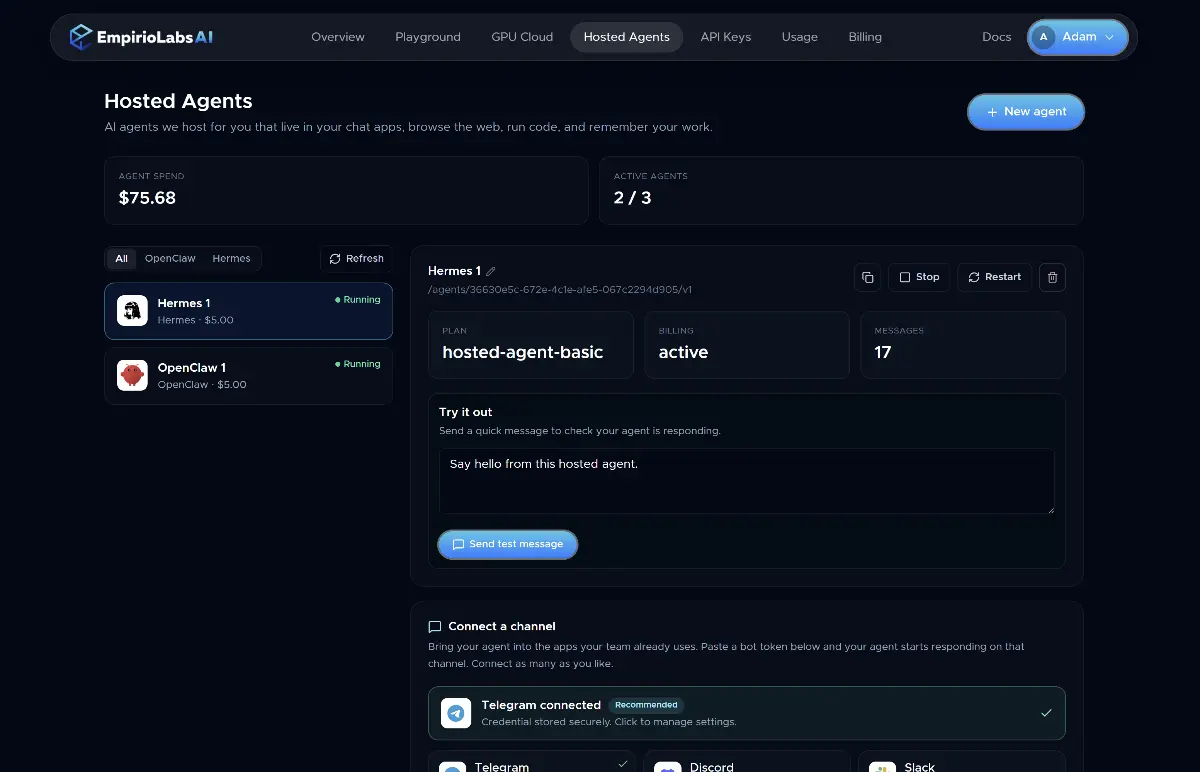Select the Discord channel option
1200x772 pixels.
746,762
